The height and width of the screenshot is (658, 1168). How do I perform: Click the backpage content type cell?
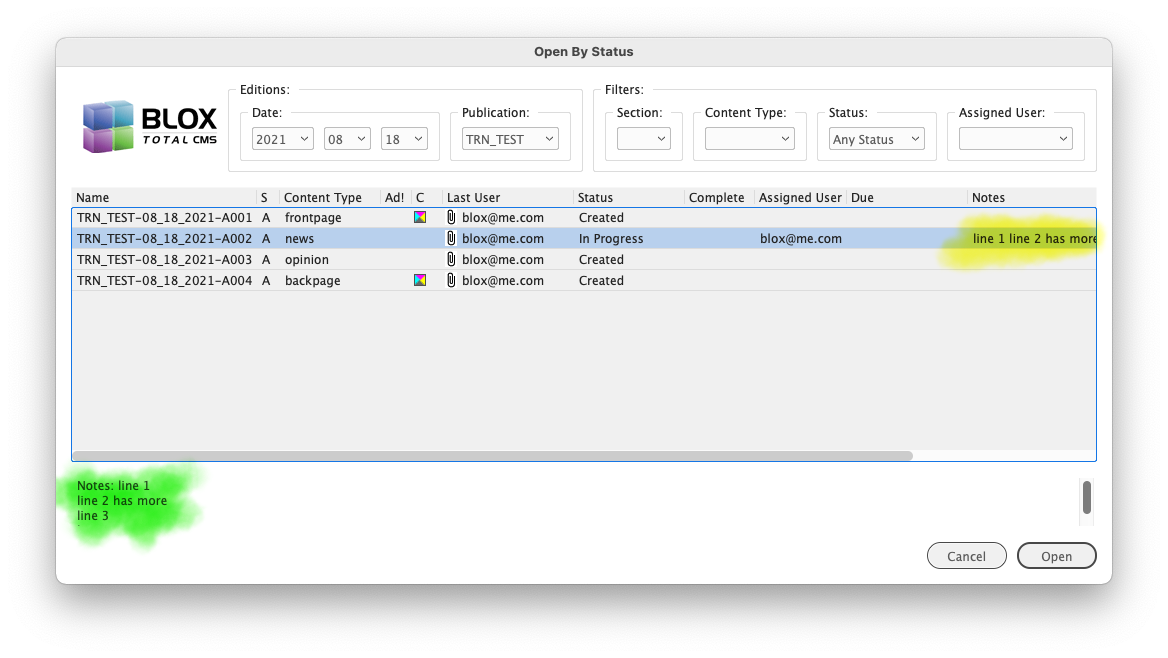(312, 280)
